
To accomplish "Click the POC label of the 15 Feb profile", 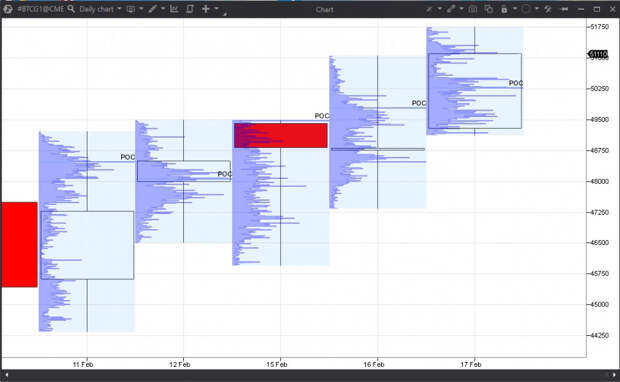I will pos(322,116).
